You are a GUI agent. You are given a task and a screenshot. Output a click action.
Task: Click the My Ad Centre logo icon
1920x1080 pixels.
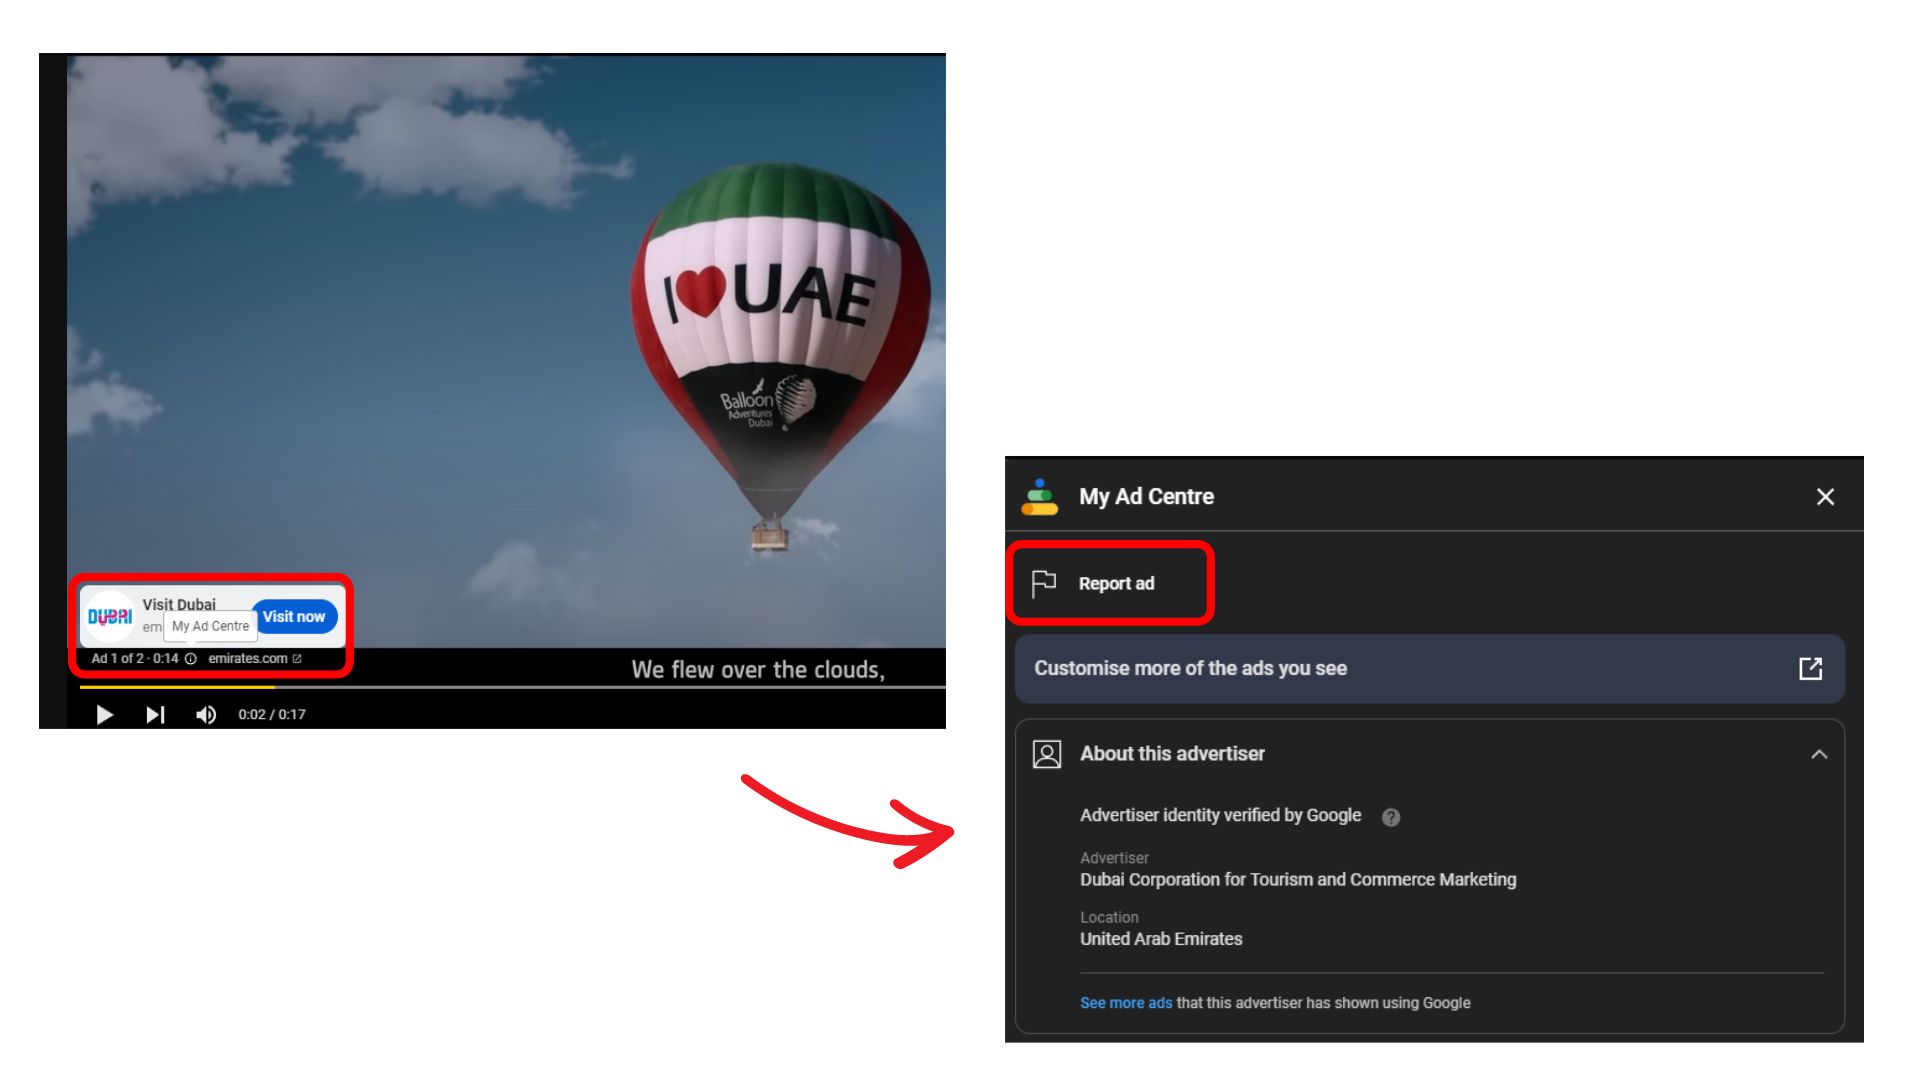(1040, 497)
